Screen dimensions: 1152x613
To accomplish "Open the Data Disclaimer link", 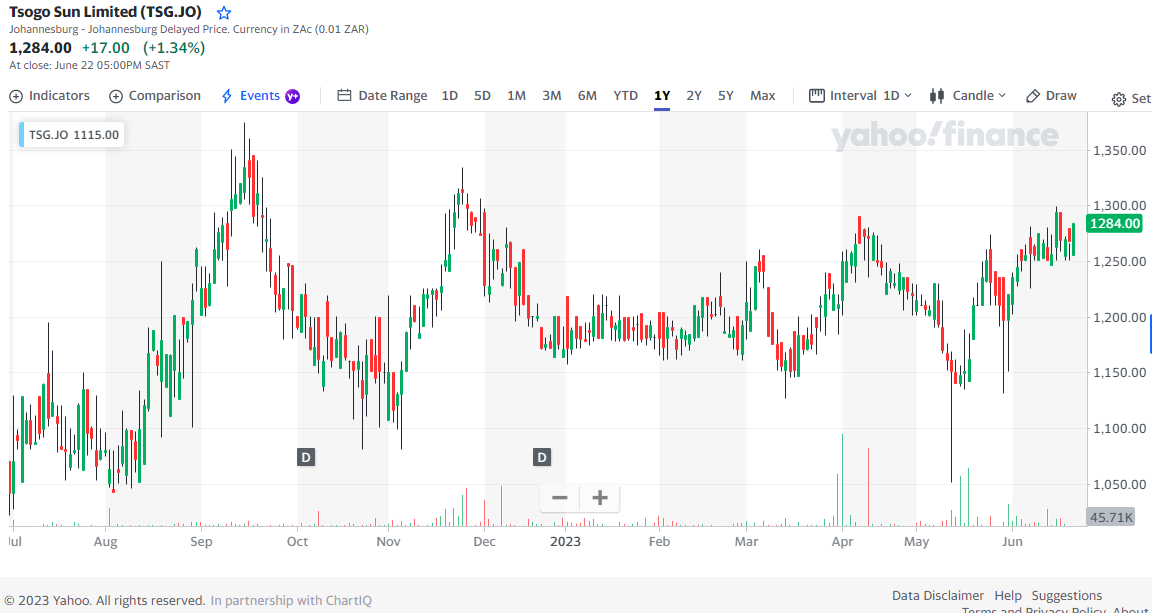I will coord(937,595).
